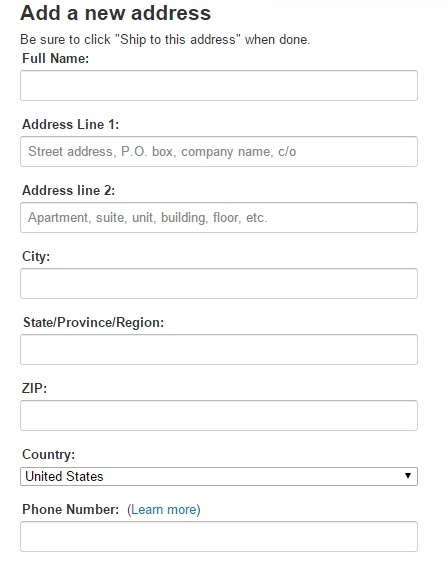Select the Address line 2 apartment field

tap(219, 217)
